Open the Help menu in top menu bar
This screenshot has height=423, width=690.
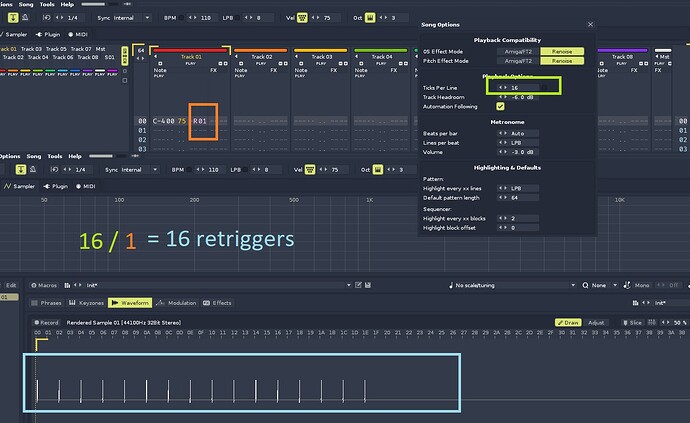[67, 4]
